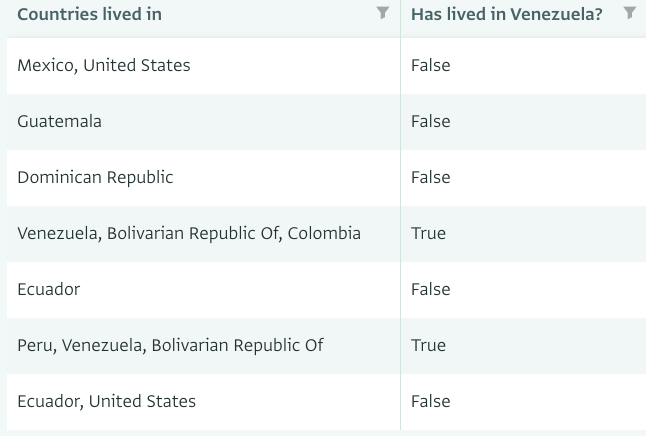The width and height of the screenshot is (646, 436).
Task: Click the column divider between the headers
Action: [400, 19]
